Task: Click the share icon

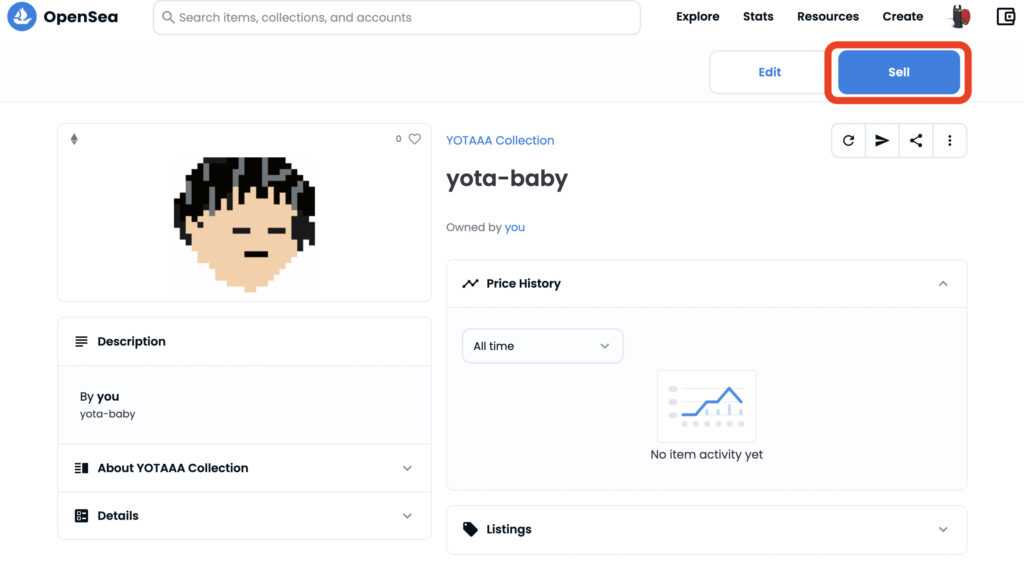Action: (x=916, y=141)
